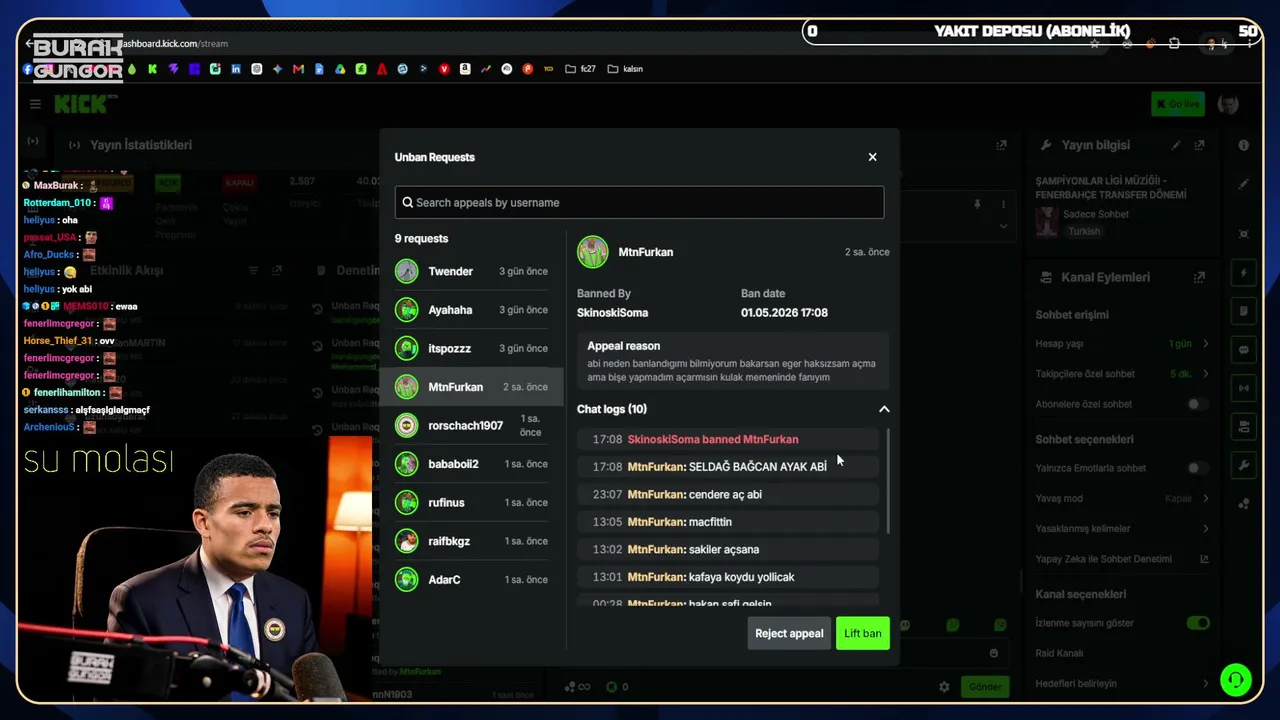
Task: Click the 'sakiler açsana' chat log entry
Action: pyautogui.click(x=728, y=549)
